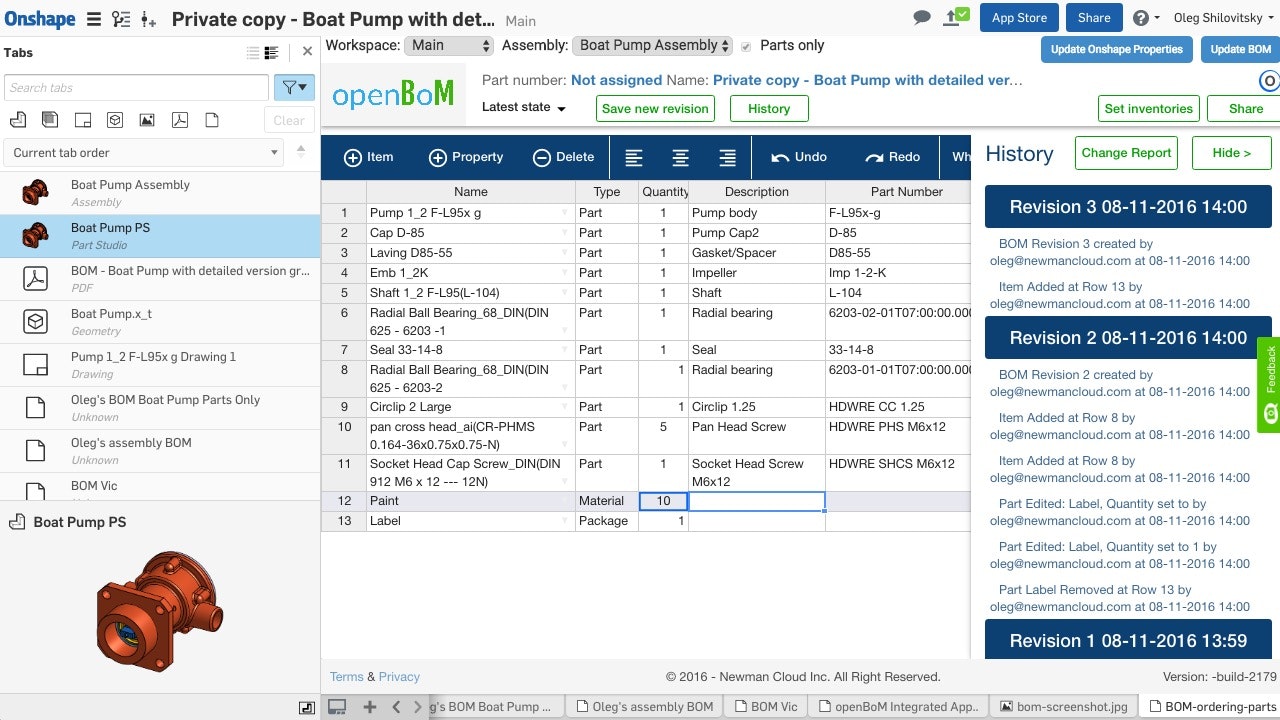Click the Quantity cell for Paint row
Screen dimensions: 1280x720
pyautogui.click(x=663, y=501)
